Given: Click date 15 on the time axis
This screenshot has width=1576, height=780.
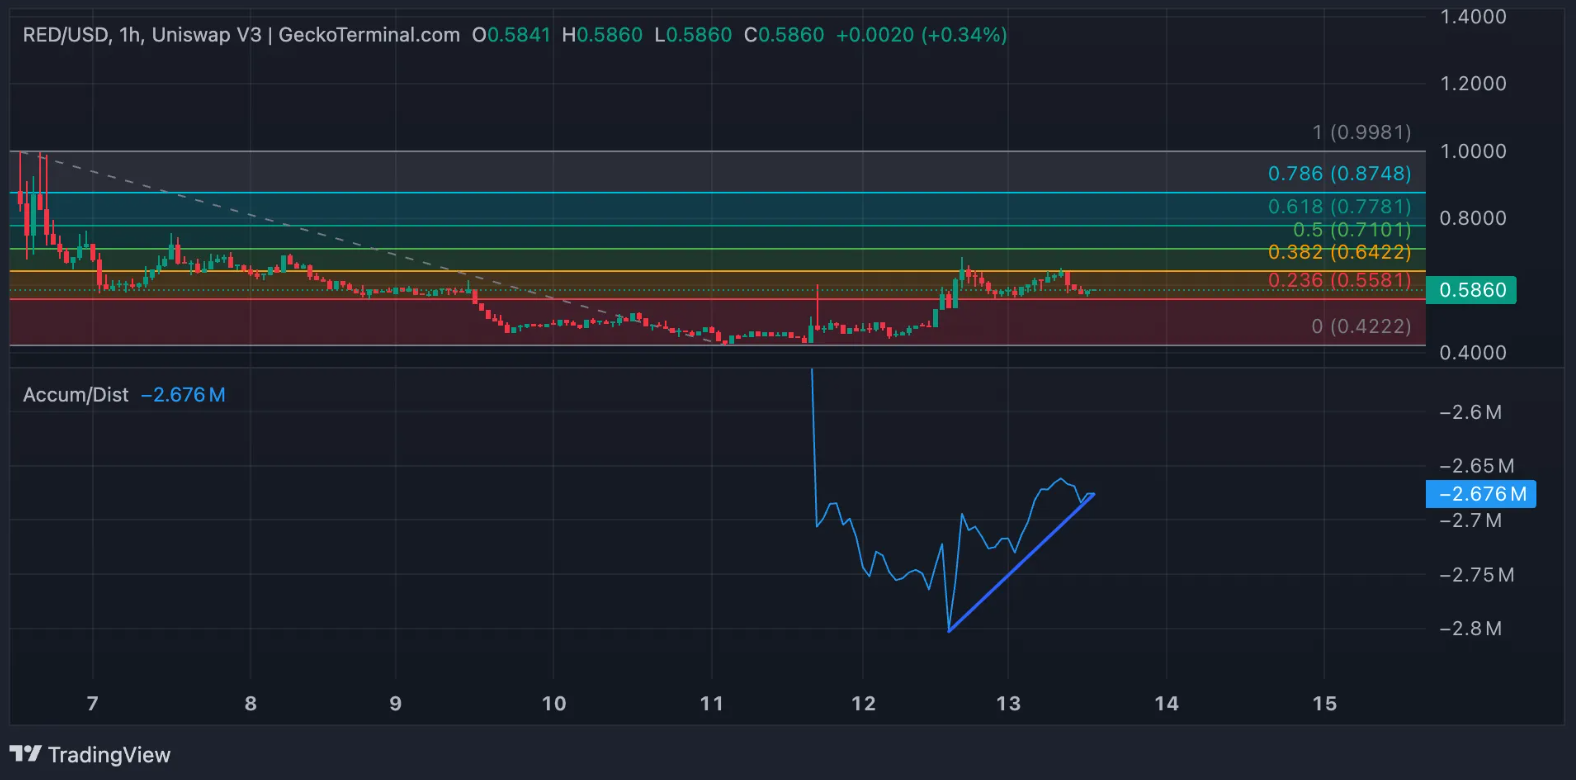Looking at the screenshot, I should coord(1325,703).
